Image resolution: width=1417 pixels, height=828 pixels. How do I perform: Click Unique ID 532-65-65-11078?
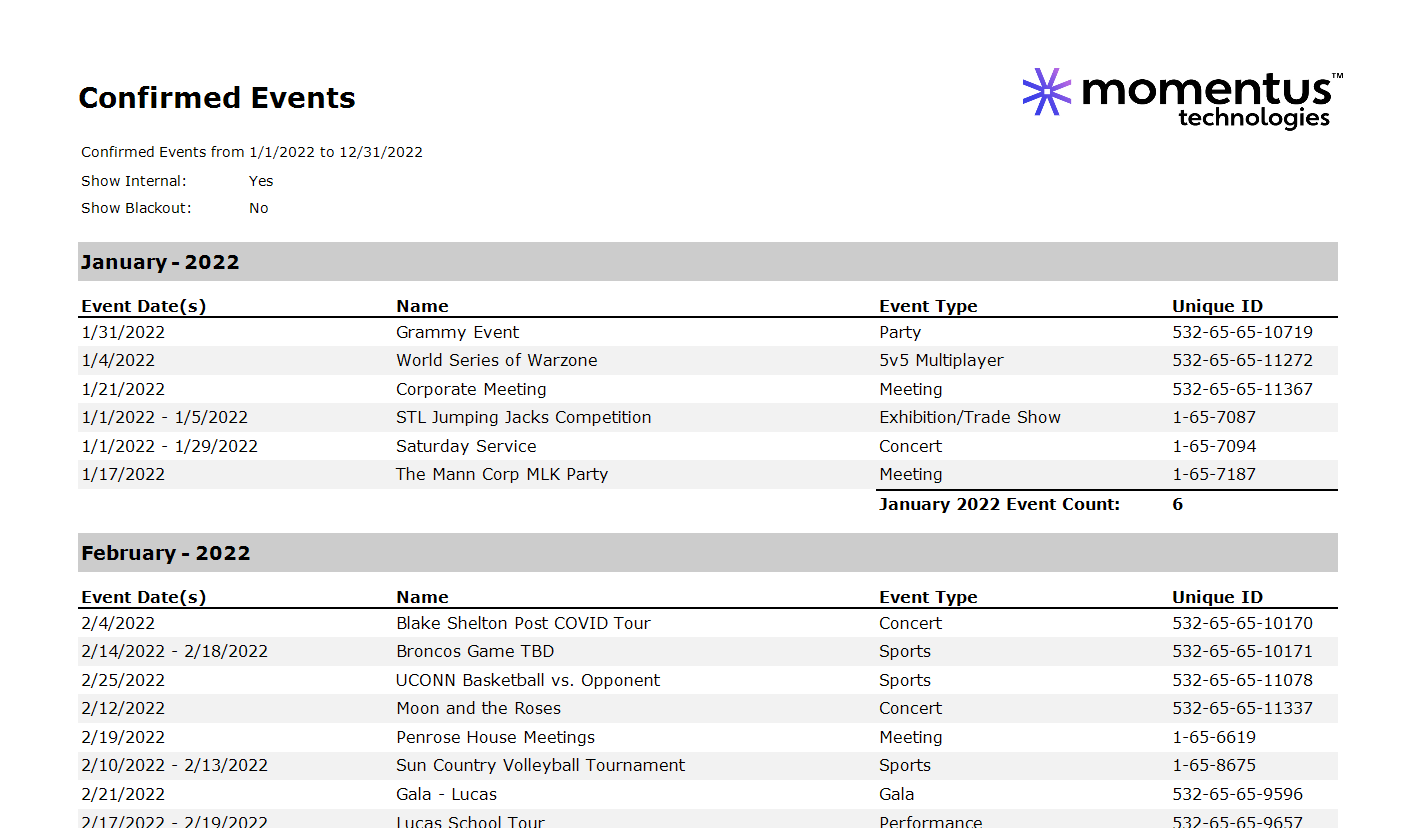pyautogui.click(x=1242, y=680)
